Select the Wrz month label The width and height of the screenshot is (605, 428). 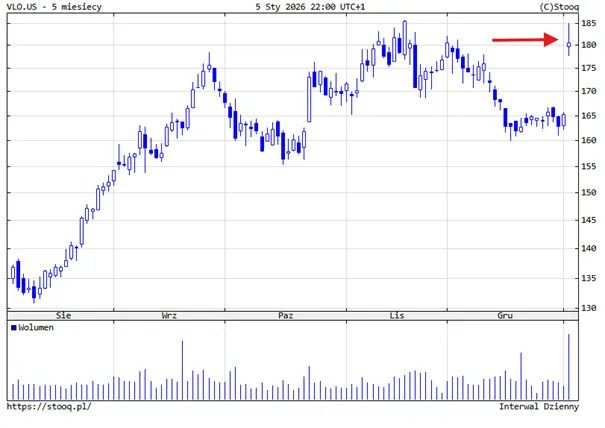pos(169,316)
